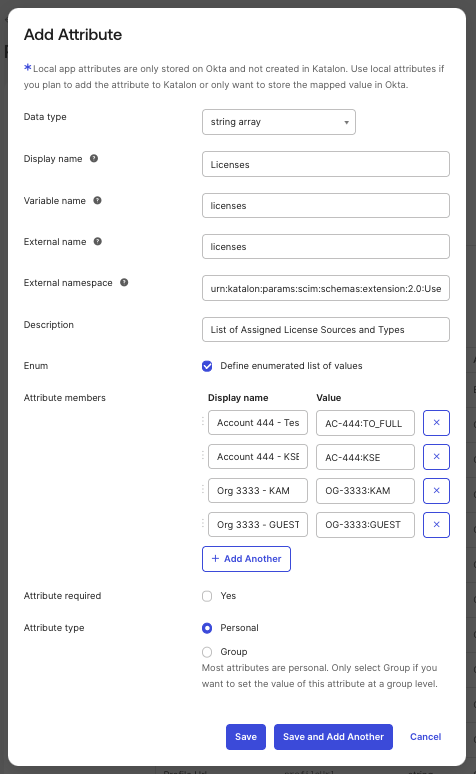
Task: Open help tooltip for Display name
Action: tap(94, 158)
